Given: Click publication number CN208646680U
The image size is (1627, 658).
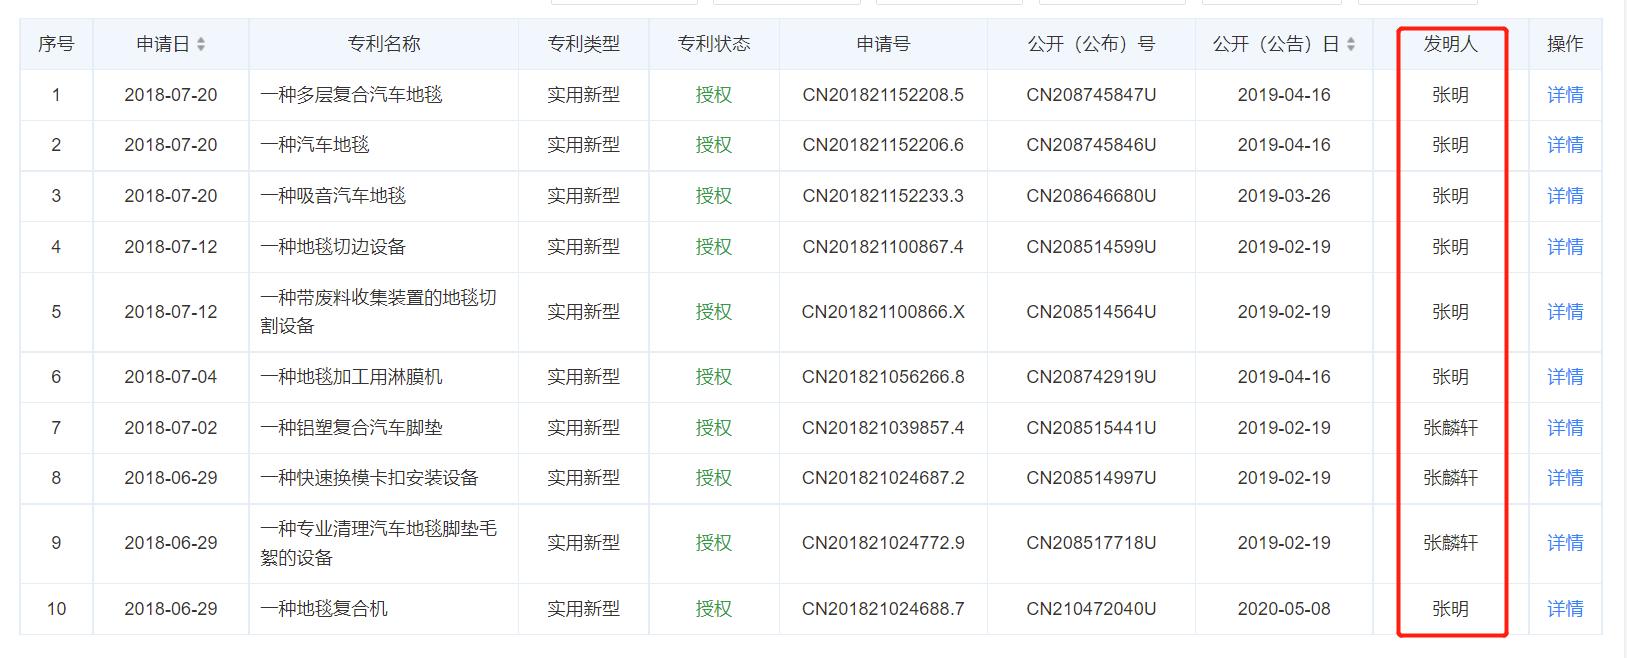Looking at the screenshot, I should tap(1091, 196).
